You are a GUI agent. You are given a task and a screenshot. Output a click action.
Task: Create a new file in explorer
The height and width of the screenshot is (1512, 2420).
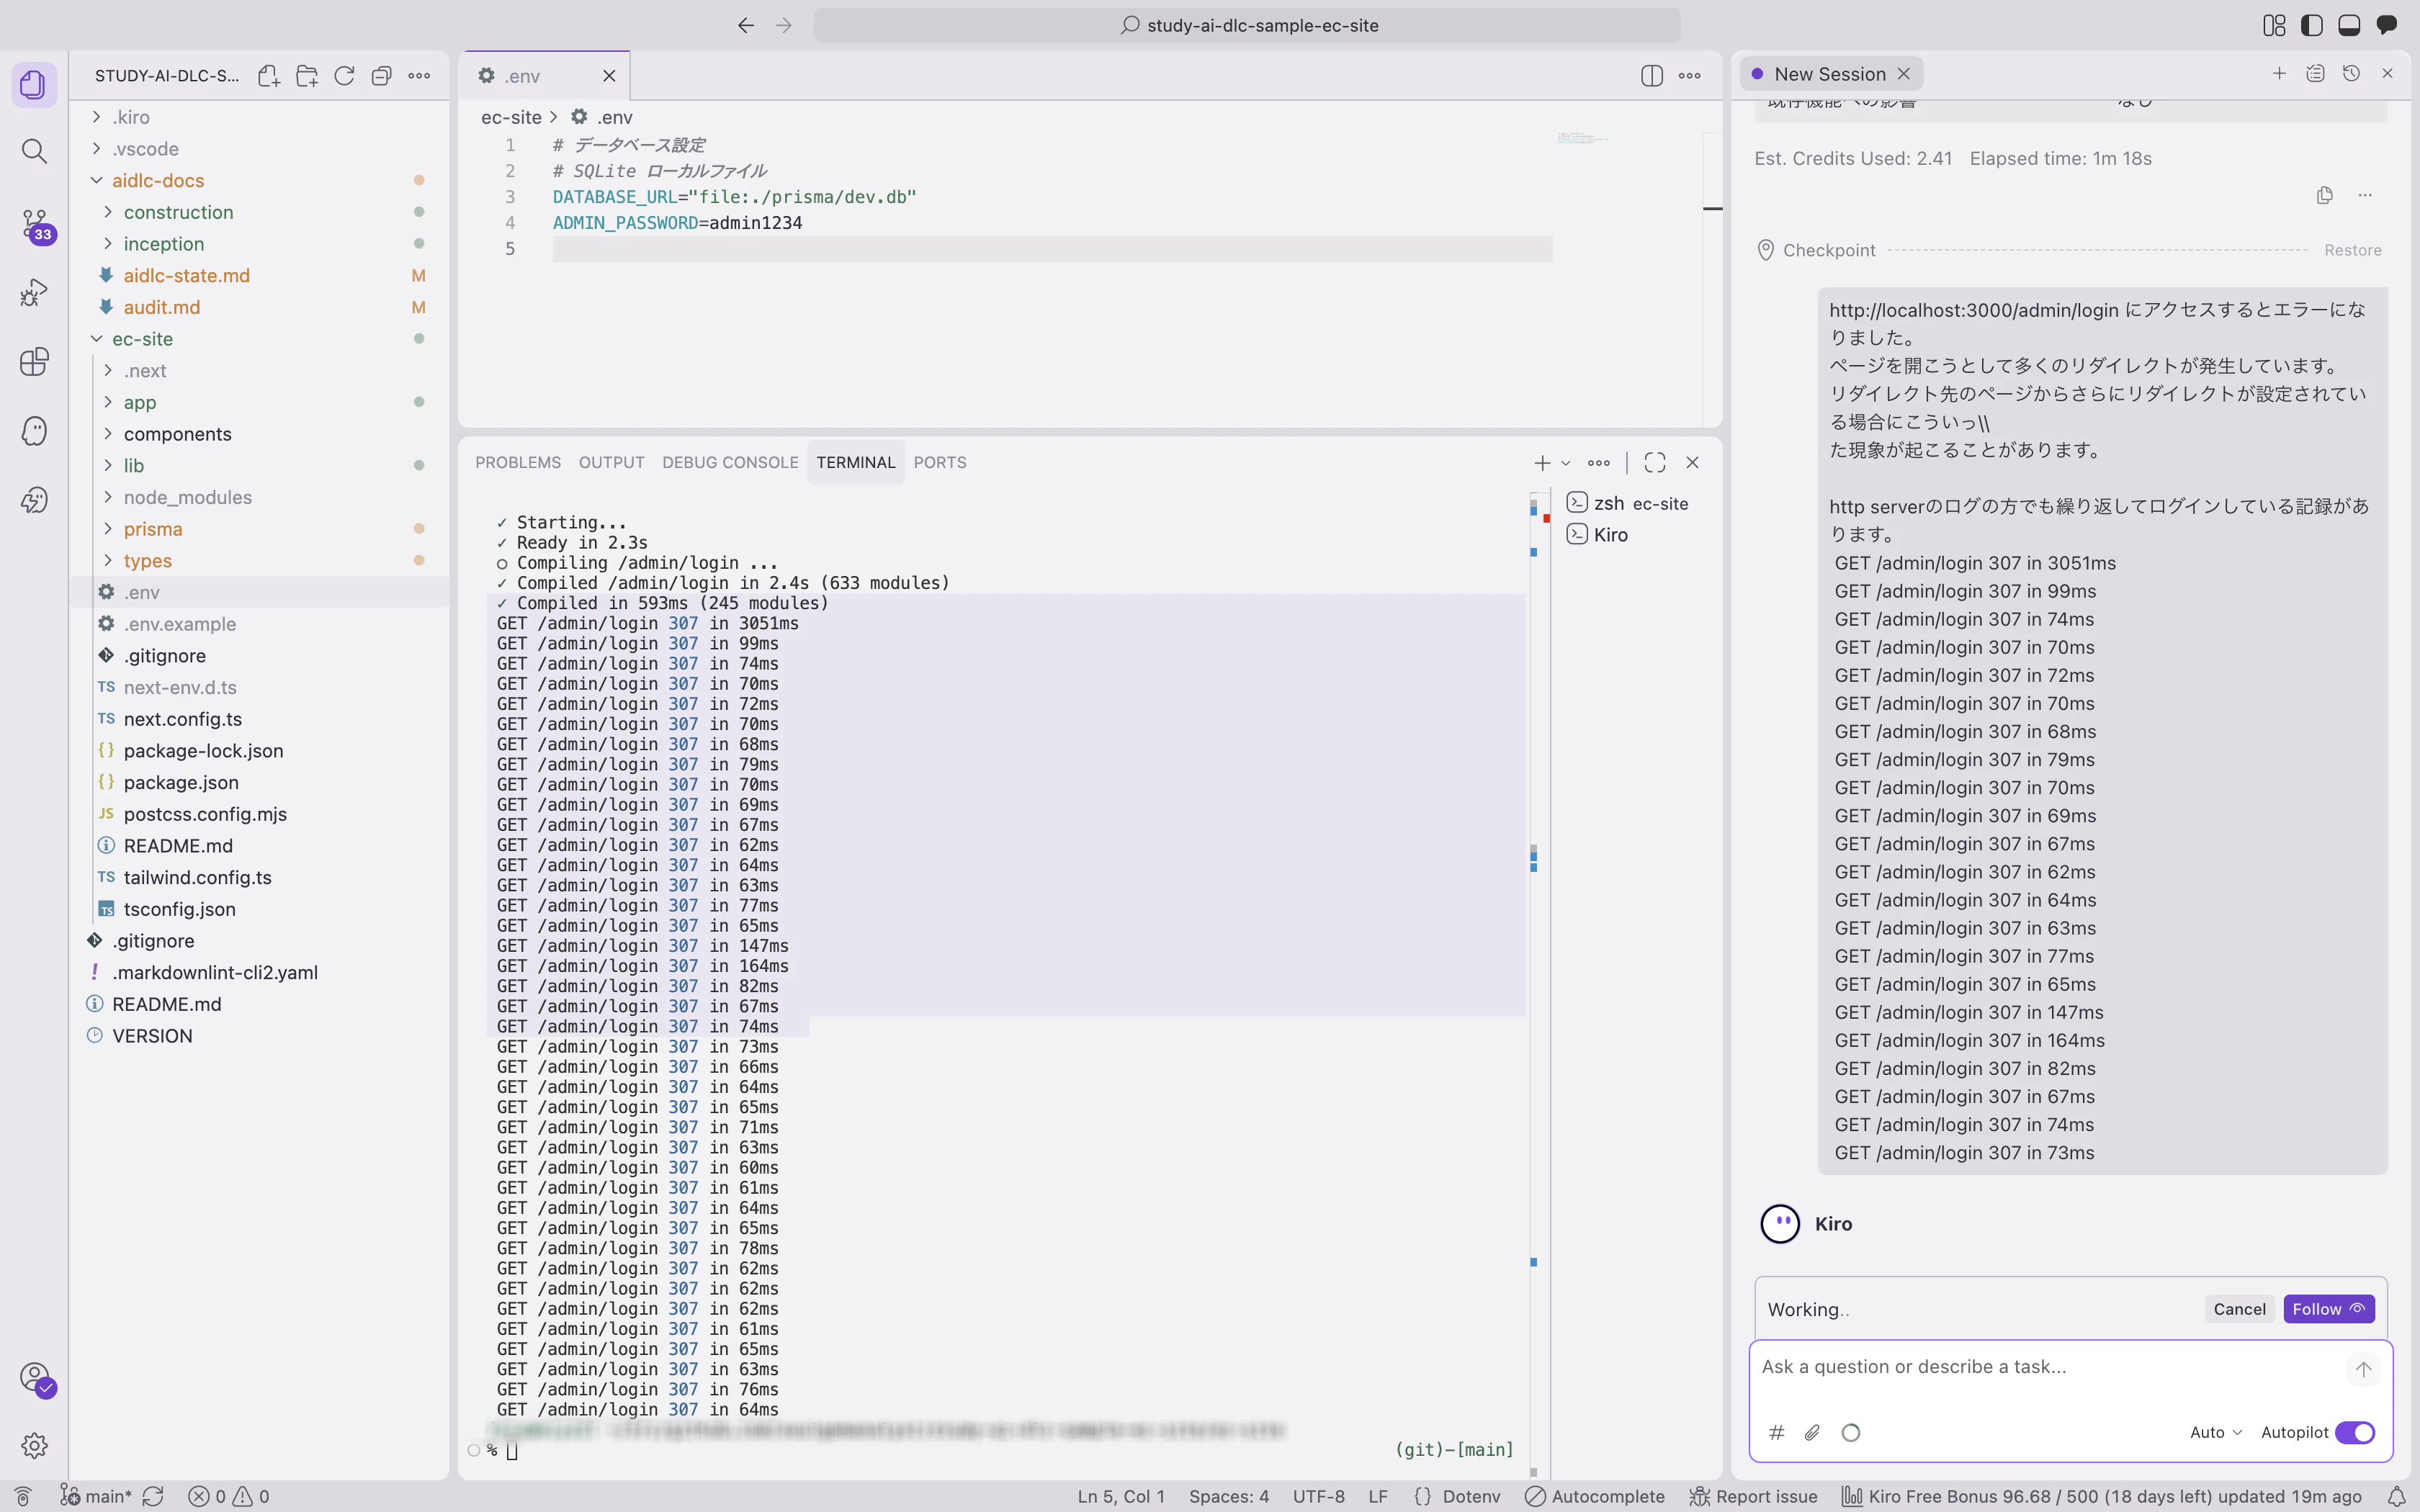[269, 76]
